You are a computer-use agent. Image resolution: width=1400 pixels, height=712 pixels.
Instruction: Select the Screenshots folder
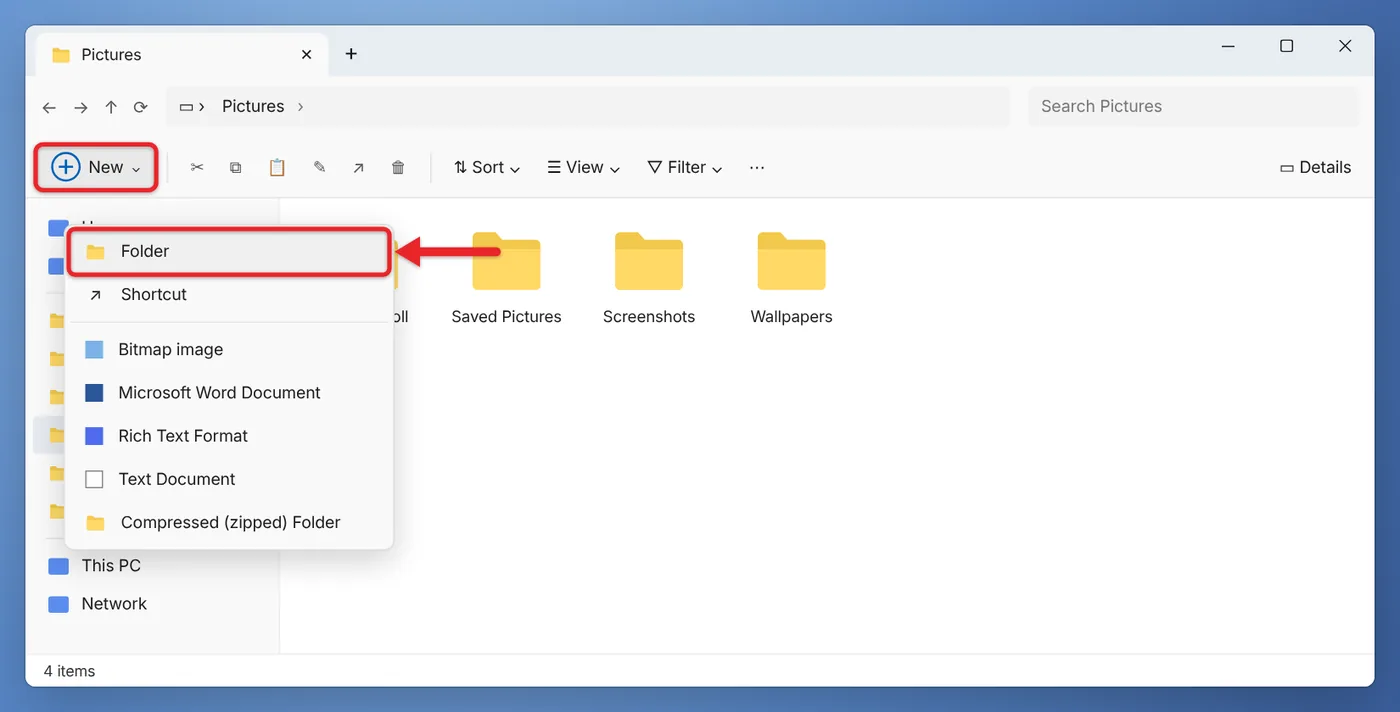pyautogui.click(x=649, y=279)
